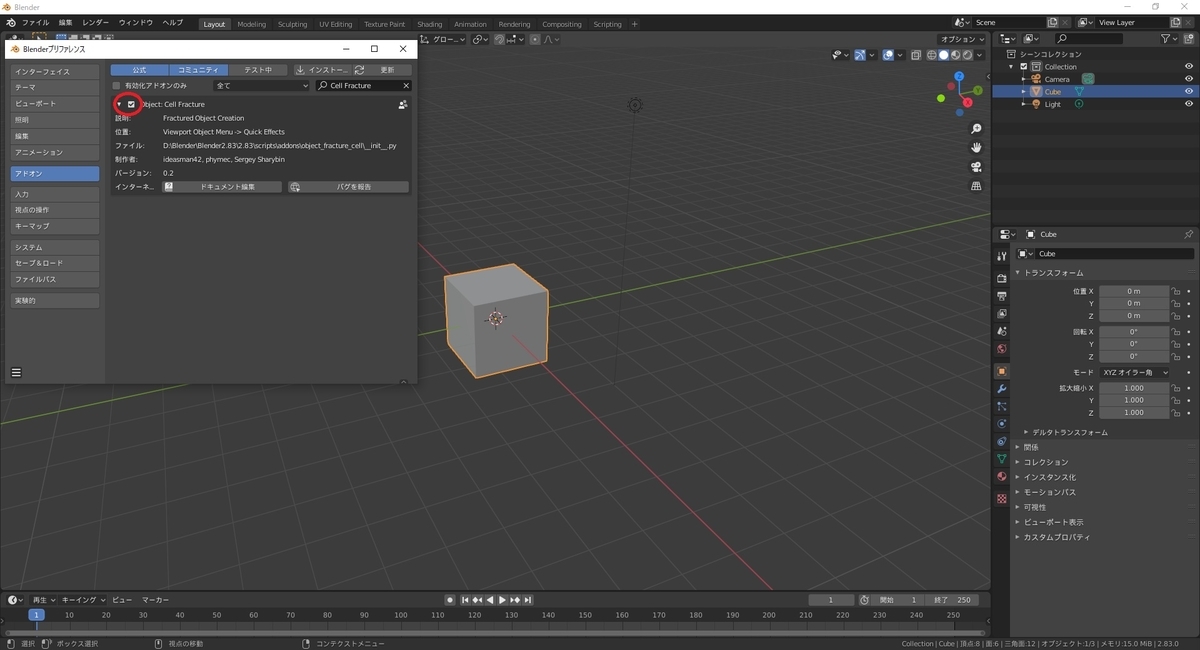The height and width of the screenshot is (650, 1200).
Task: Open the ファイル menu
Action: pos(35,22)
